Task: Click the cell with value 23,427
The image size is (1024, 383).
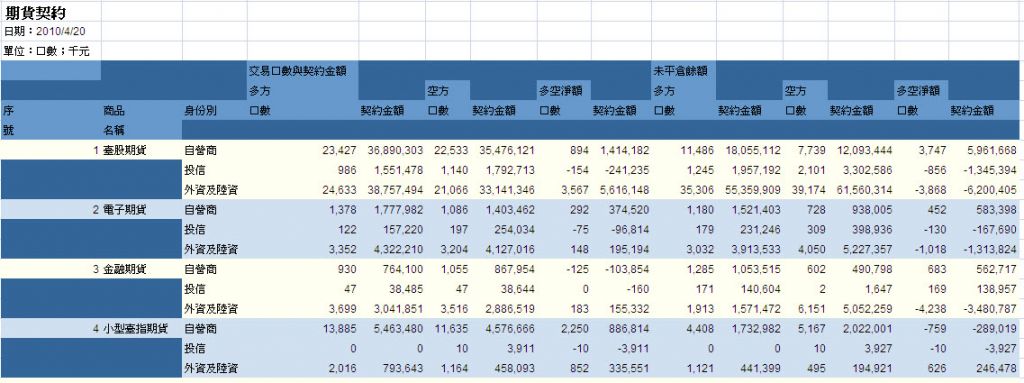Action: [x=340, y=151]
